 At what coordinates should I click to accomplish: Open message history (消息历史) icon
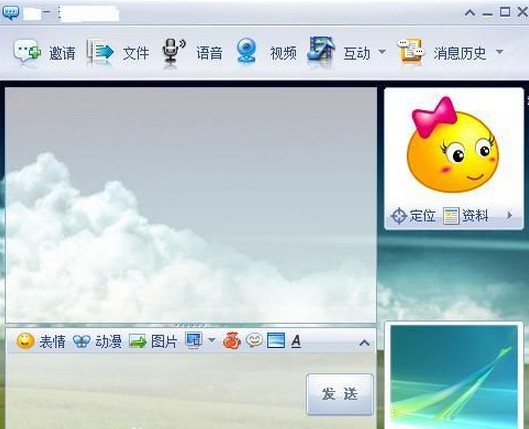click(411, 51)
